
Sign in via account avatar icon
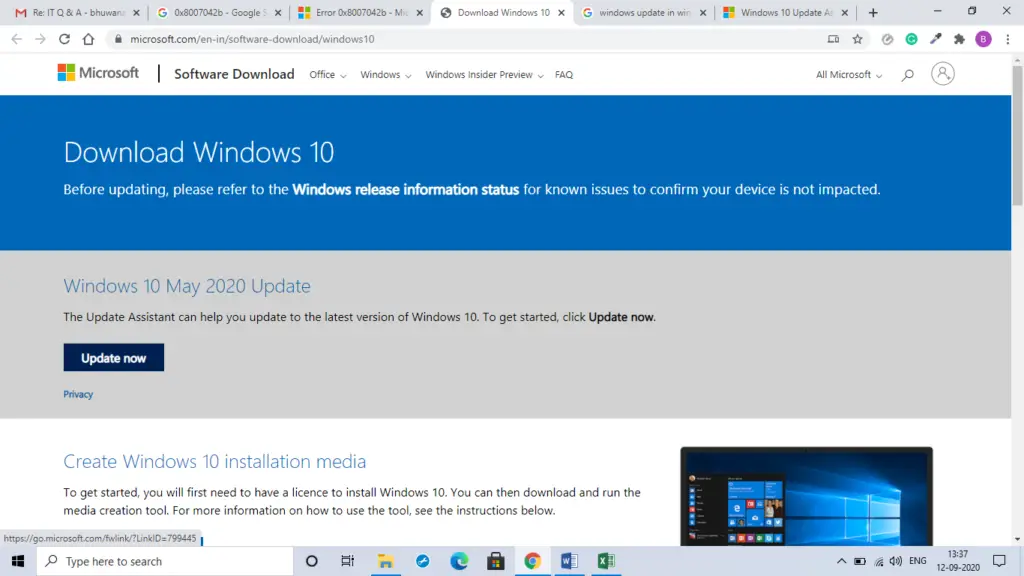pyautogui.click(x=942, y=73)
